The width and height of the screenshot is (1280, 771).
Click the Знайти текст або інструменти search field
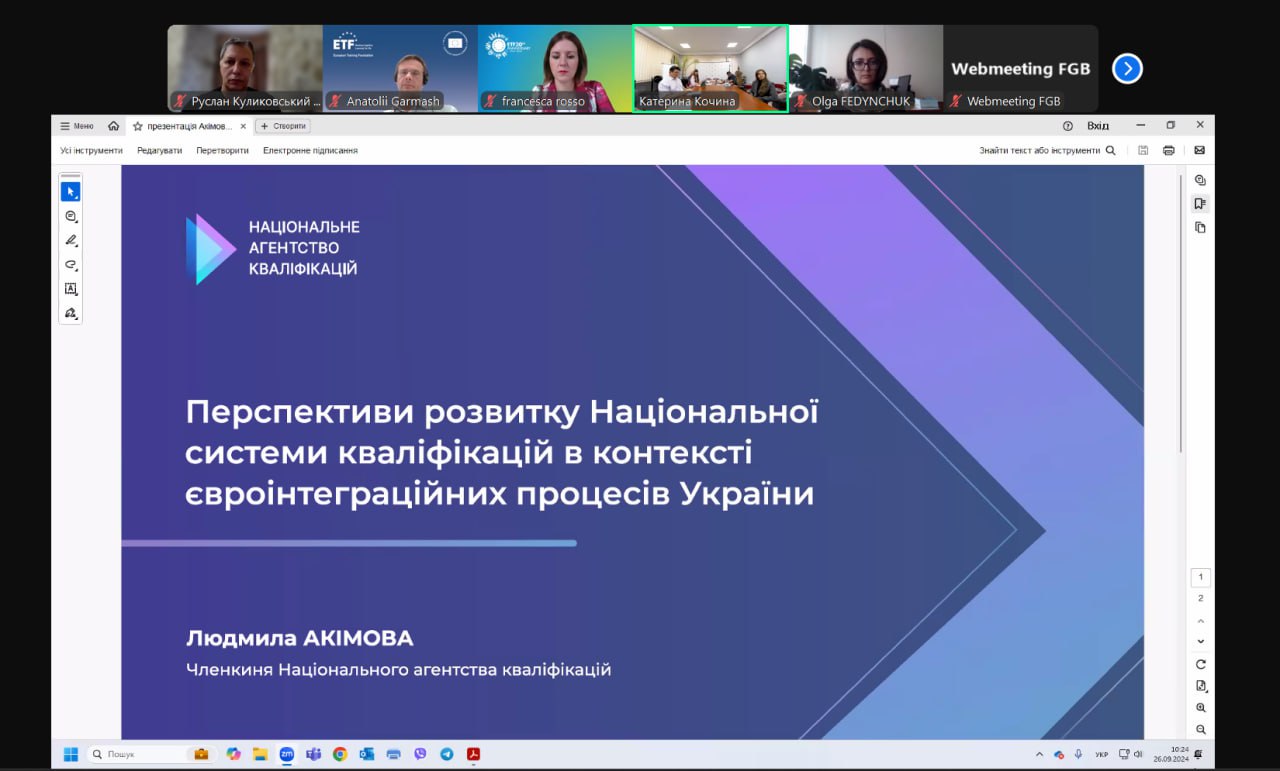1046,150
